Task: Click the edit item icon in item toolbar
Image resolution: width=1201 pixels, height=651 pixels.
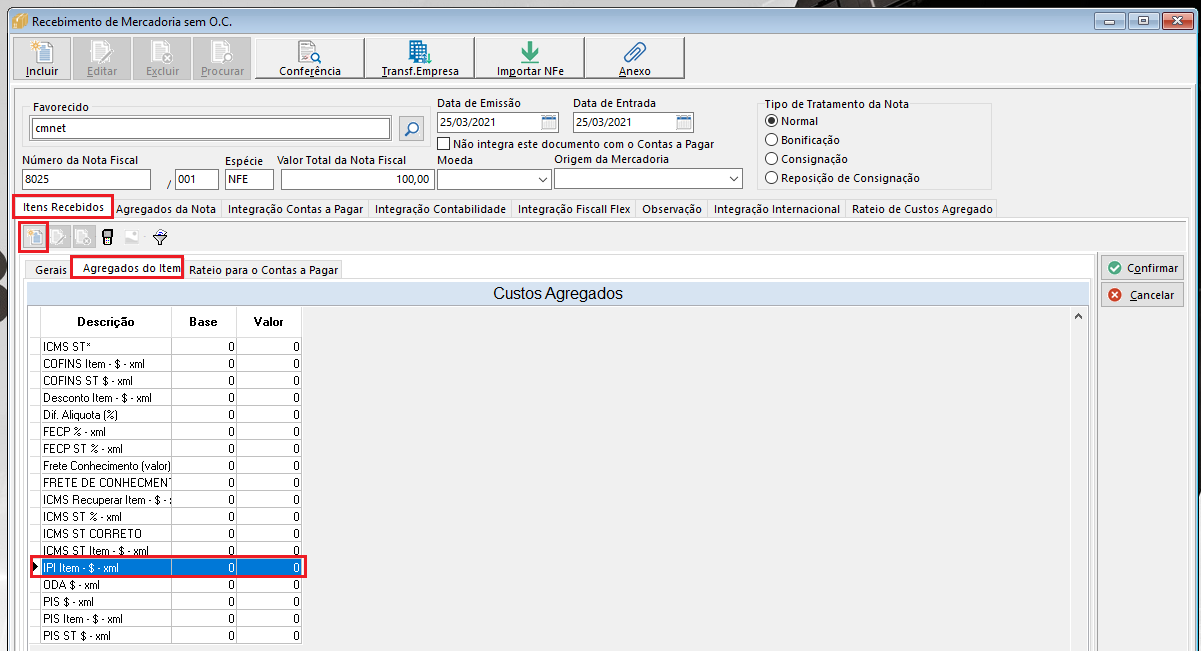Action: pos(59,237)
